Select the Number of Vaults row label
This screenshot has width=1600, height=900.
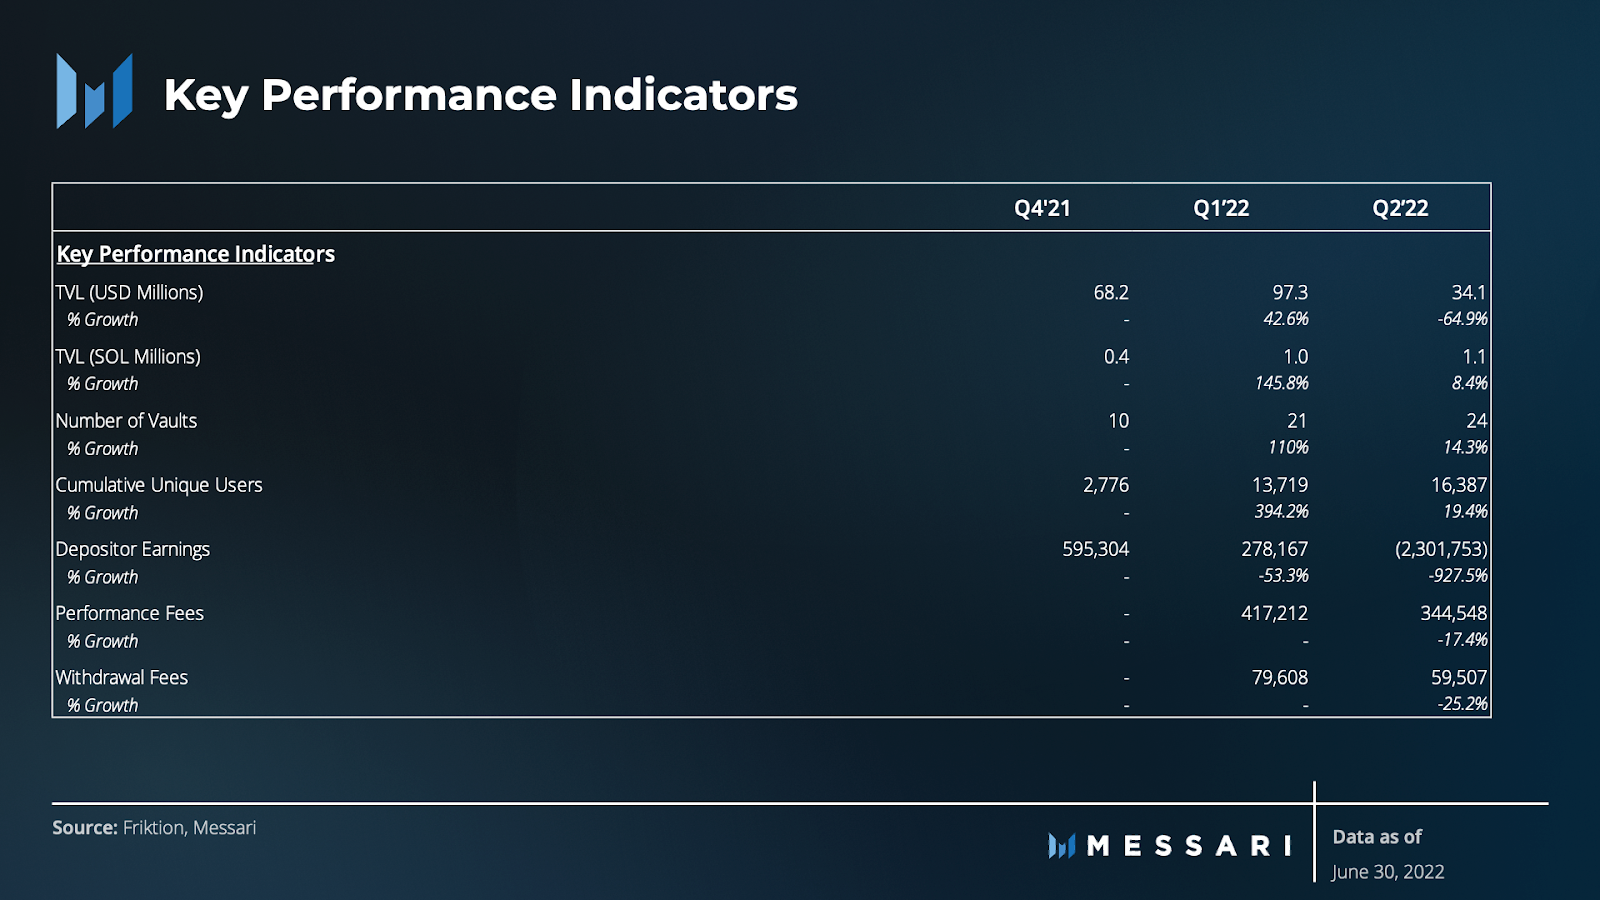point(126,420)
